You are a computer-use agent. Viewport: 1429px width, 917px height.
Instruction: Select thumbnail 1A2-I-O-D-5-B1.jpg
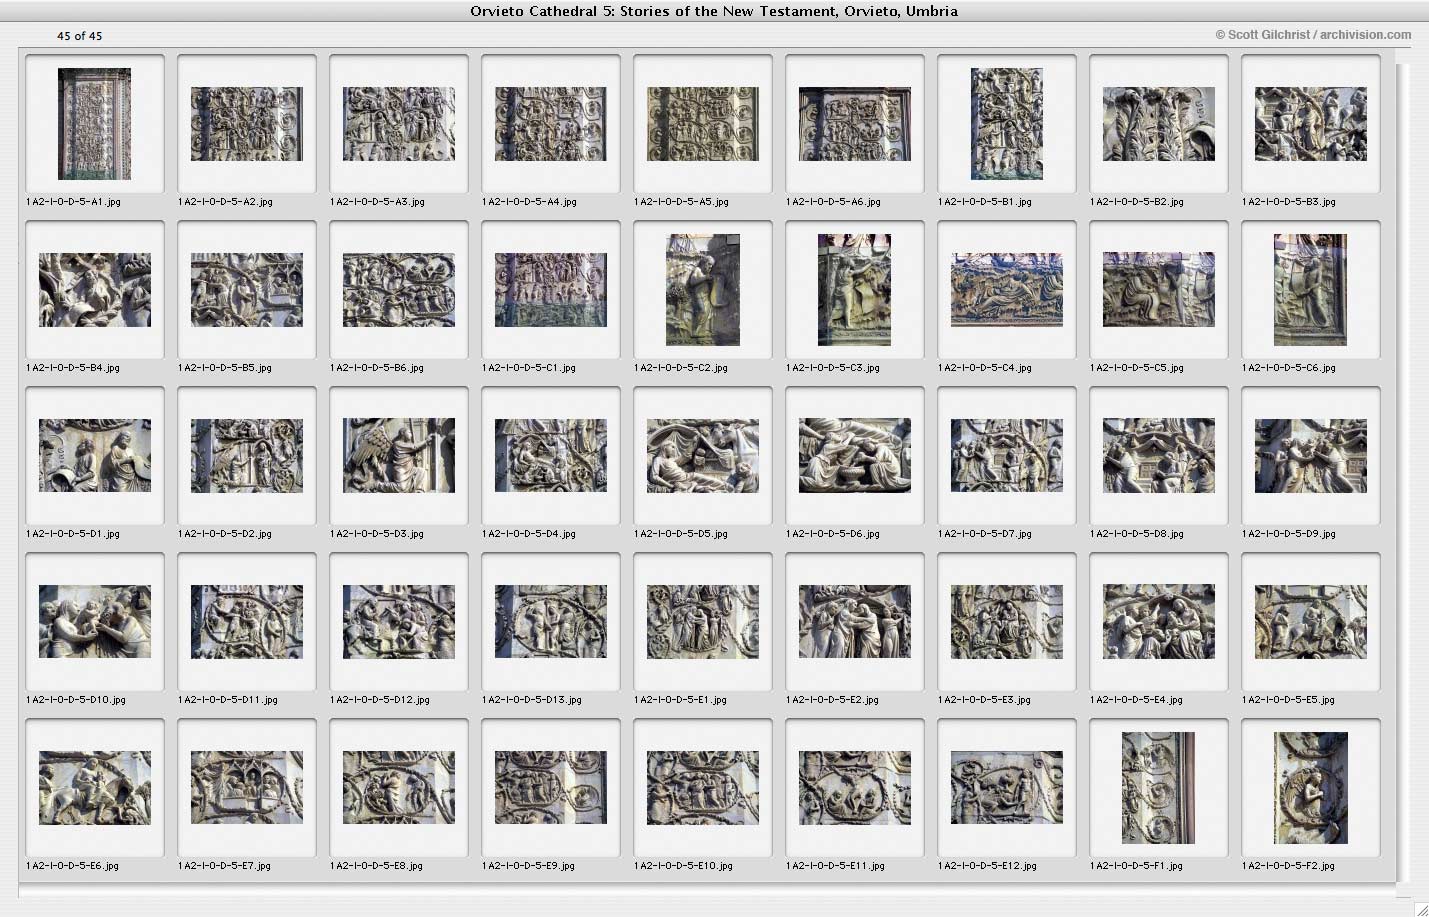1007,124
